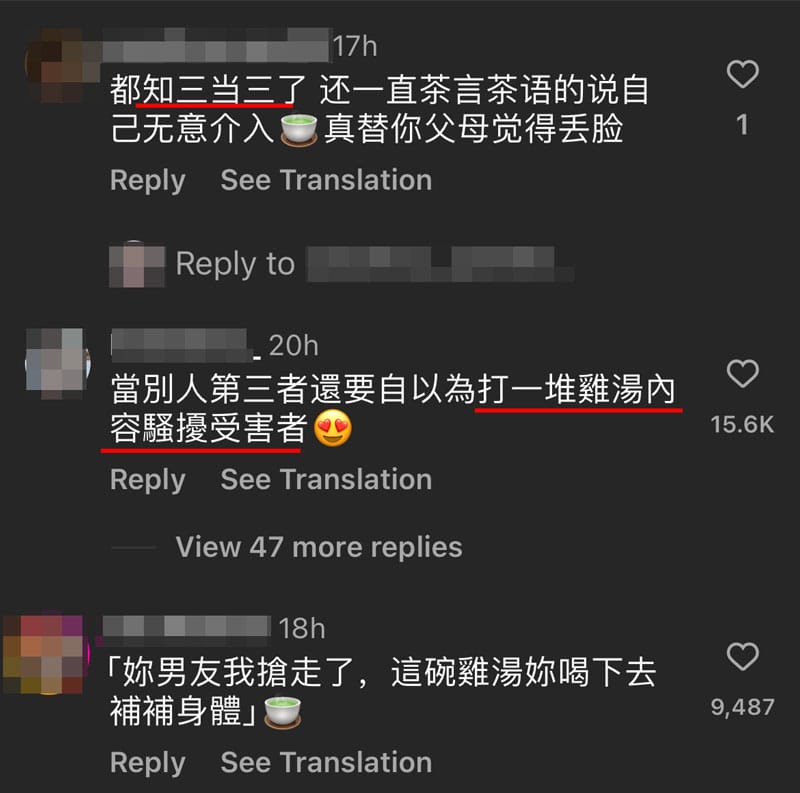Image resolution: width=800 pixels, height=793 pixels.
Task: Reply to the 20h comment
Action: tap(147, 480)
